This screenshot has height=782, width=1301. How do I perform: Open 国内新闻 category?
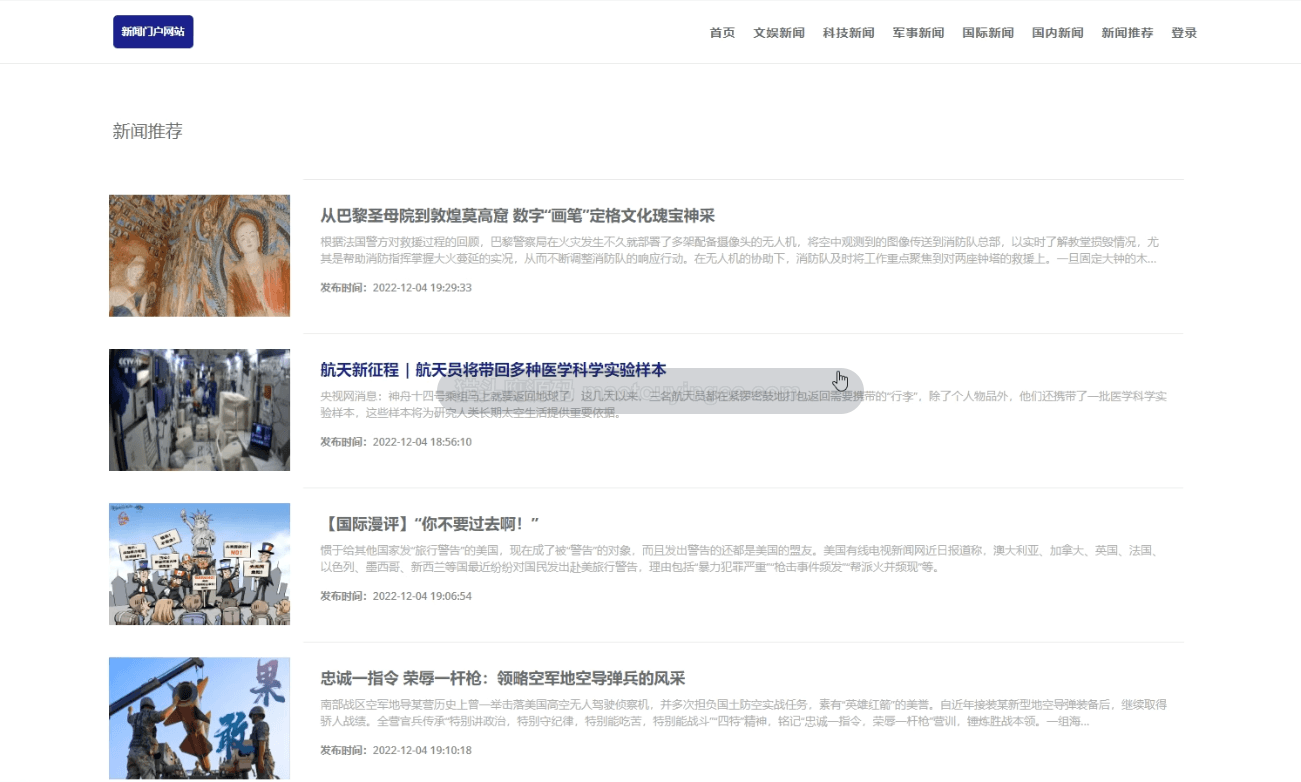1057,33
